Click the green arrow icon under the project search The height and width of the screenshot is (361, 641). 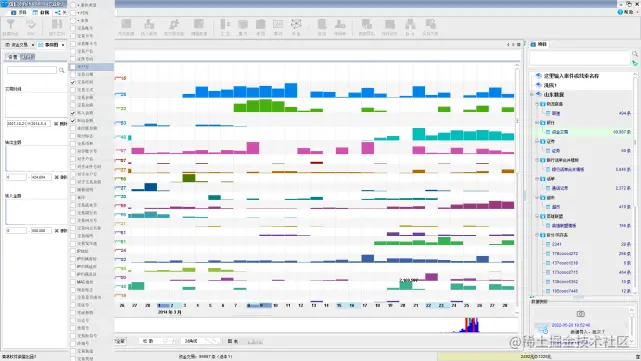point(635,63)
